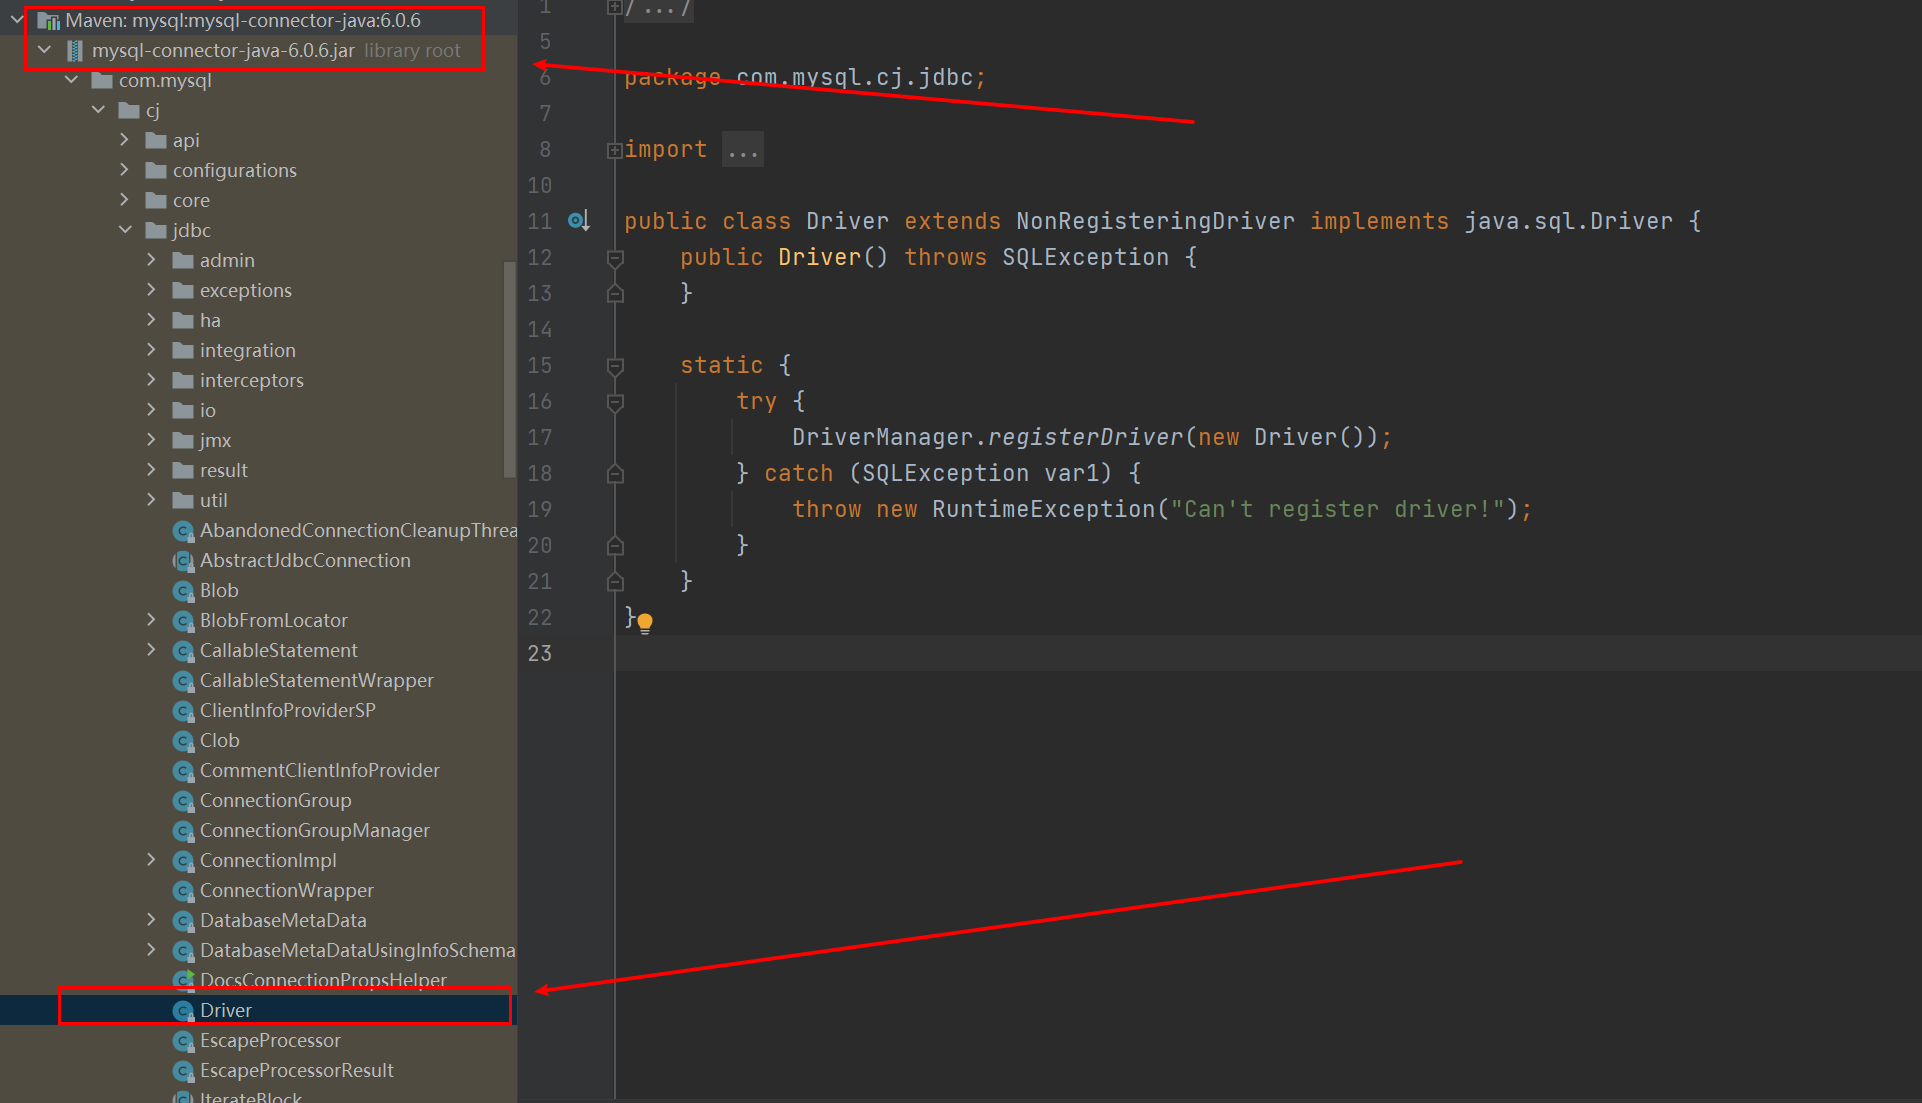Click the RuntimeException class reference
This screenshot has width=1922, height=1103.
click(1043, 509)
